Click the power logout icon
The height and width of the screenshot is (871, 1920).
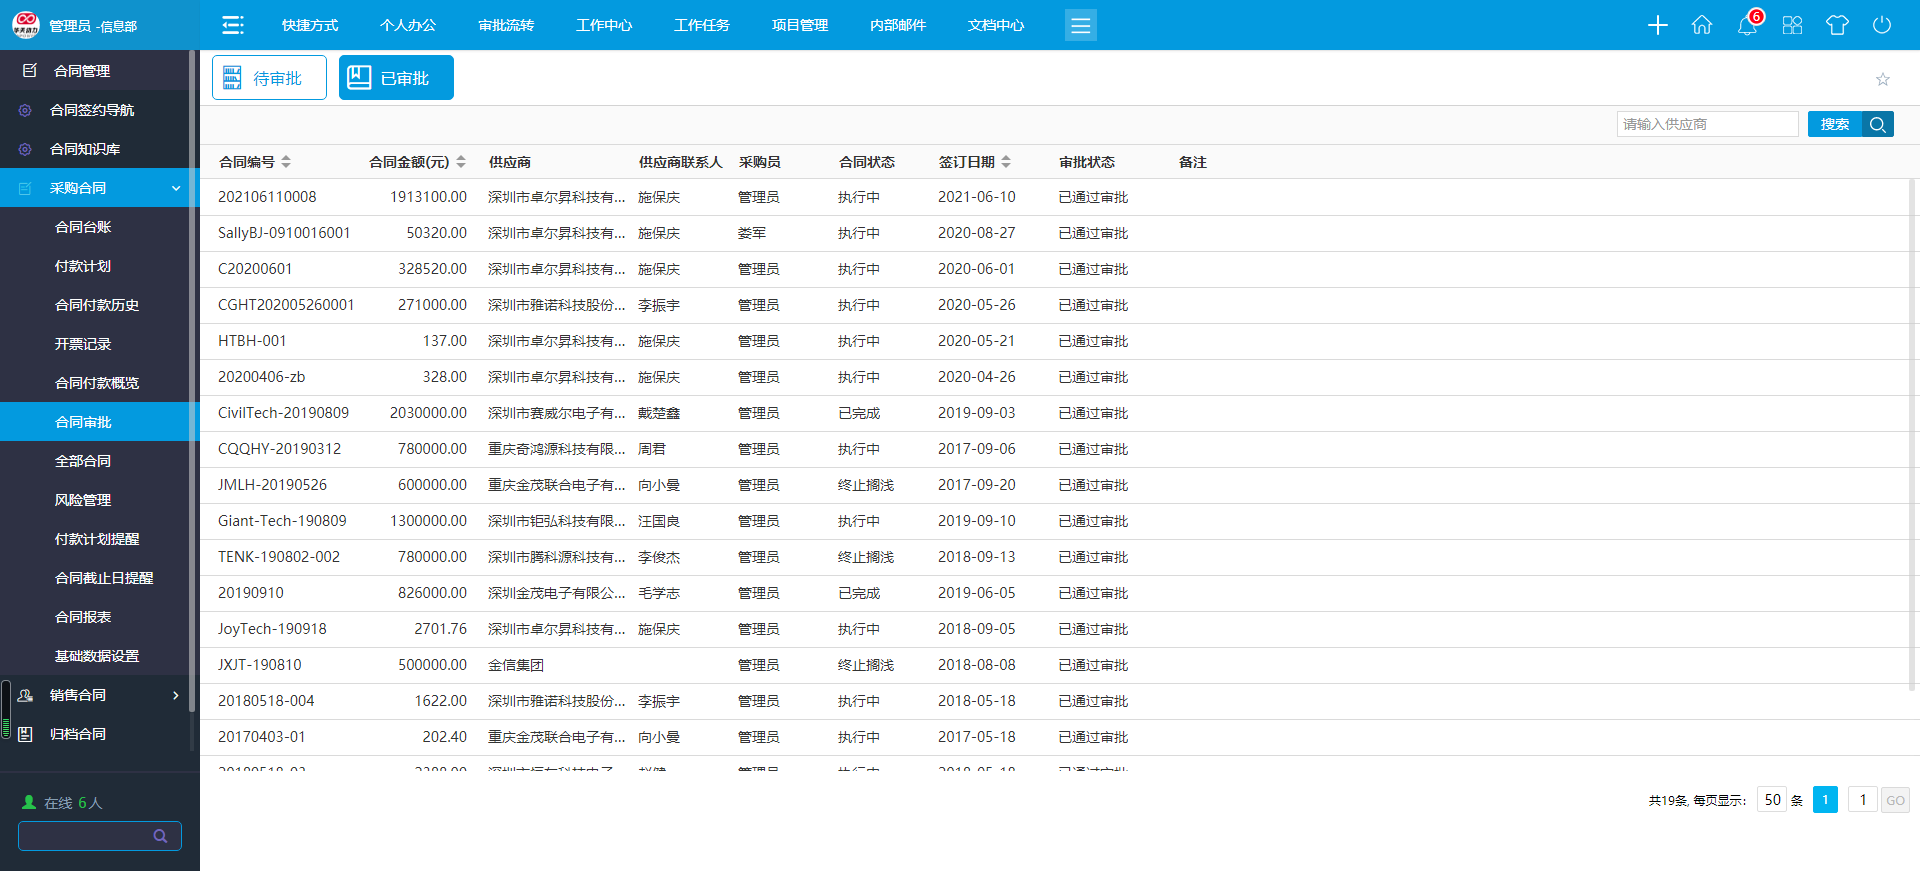[1882, 25]
